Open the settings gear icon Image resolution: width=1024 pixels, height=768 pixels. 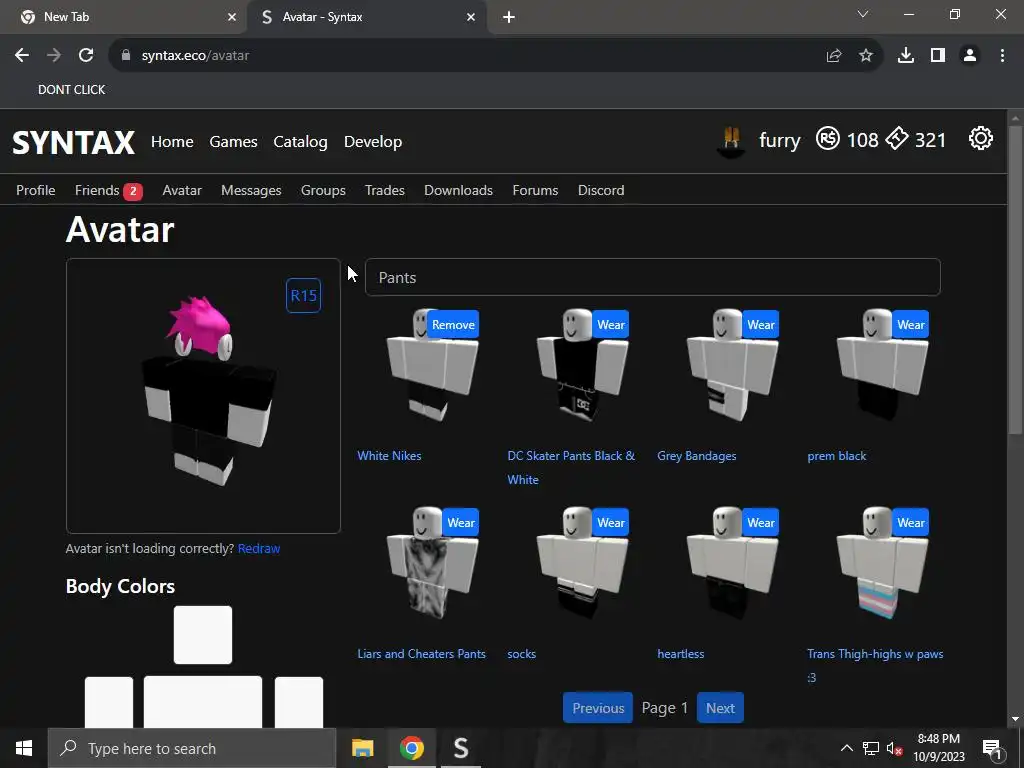pos(980,138)
